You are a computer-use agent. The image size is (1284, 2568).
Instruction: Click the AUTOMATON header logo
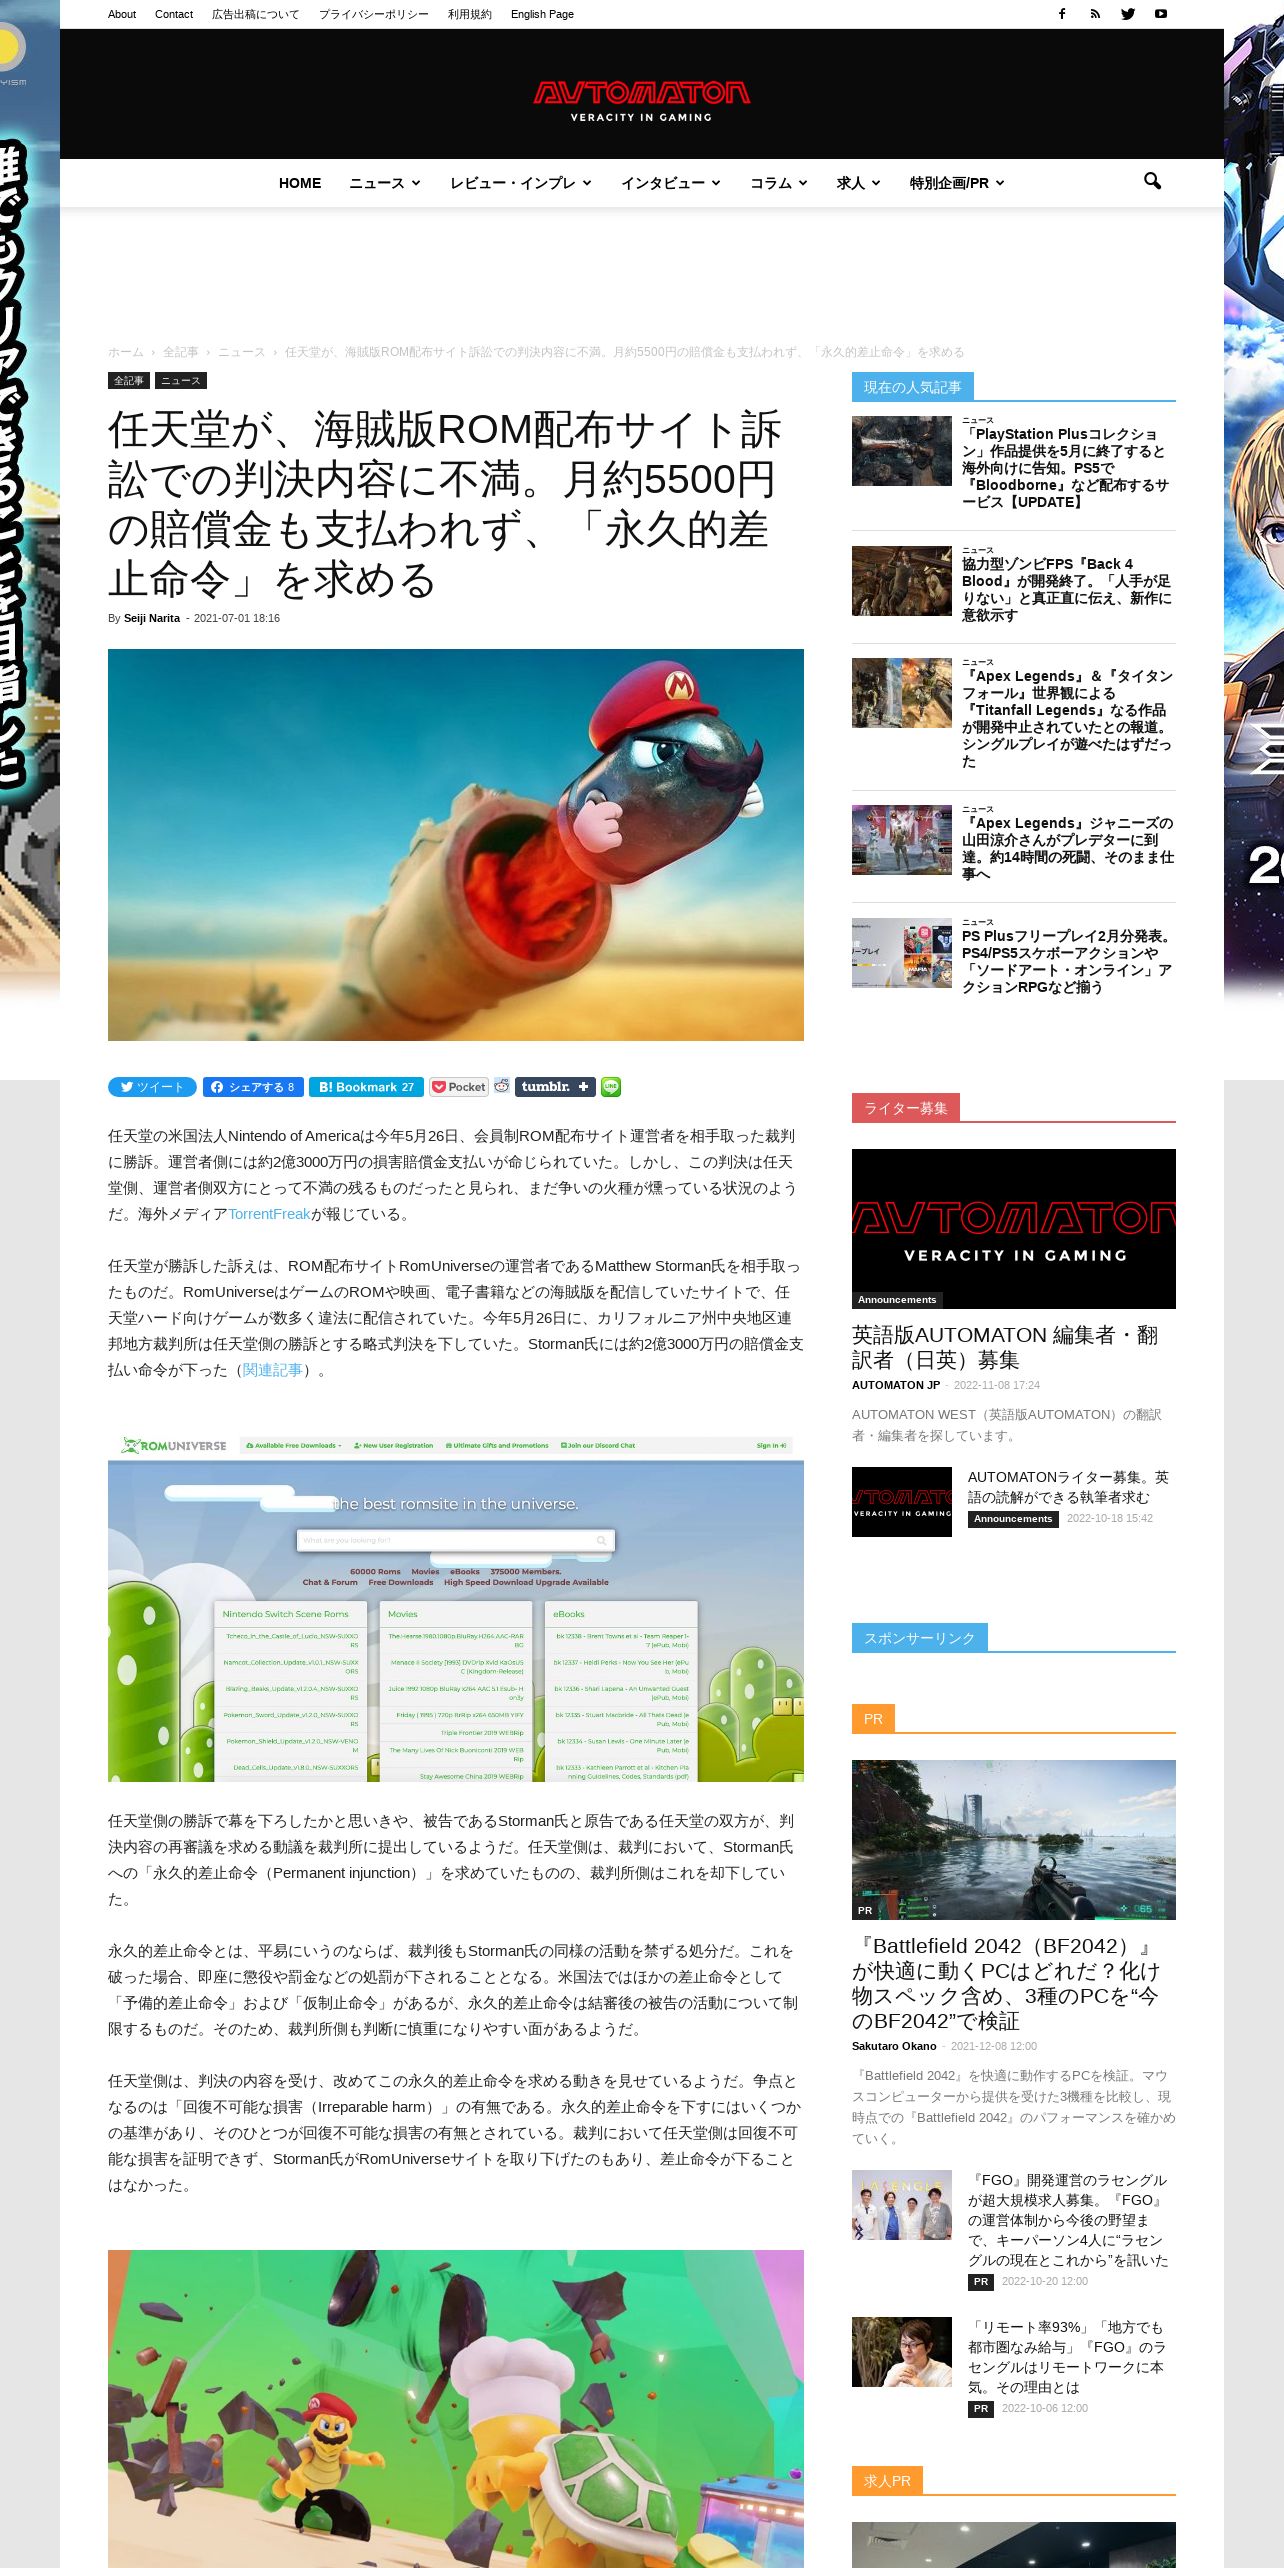coord(641,100)
